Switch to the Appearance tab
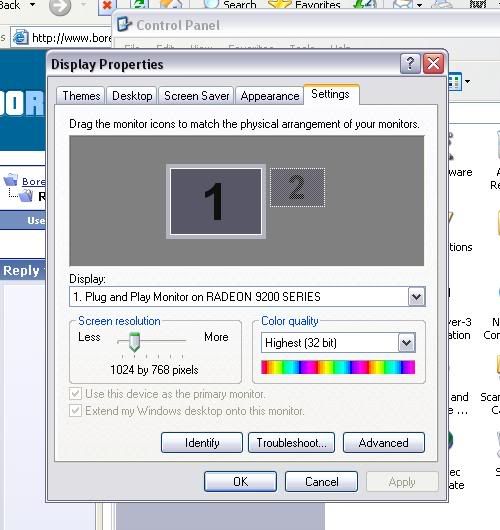Viewport: 500px width, 530px height. (270, 96)
